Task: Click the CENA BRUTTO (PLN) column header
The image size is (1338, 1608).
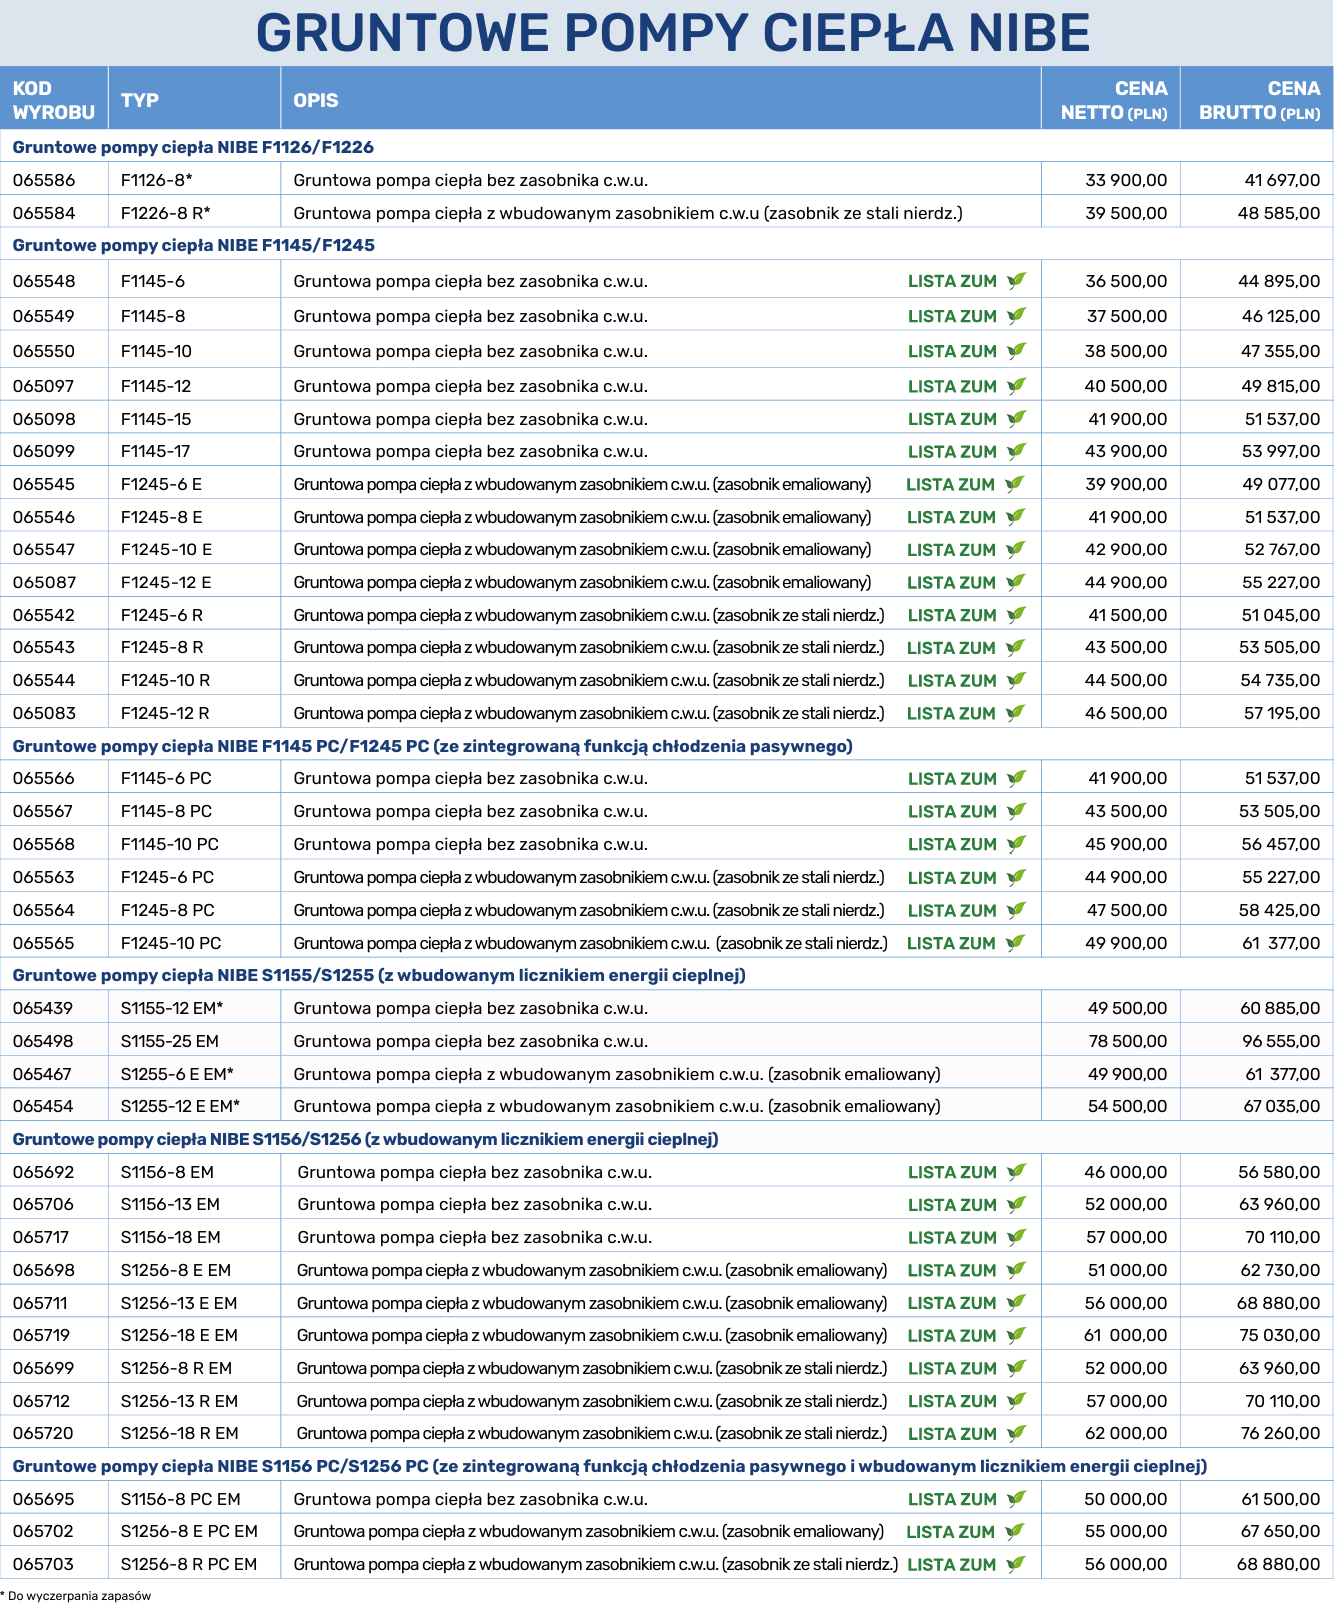Action: click(1260, 100)
